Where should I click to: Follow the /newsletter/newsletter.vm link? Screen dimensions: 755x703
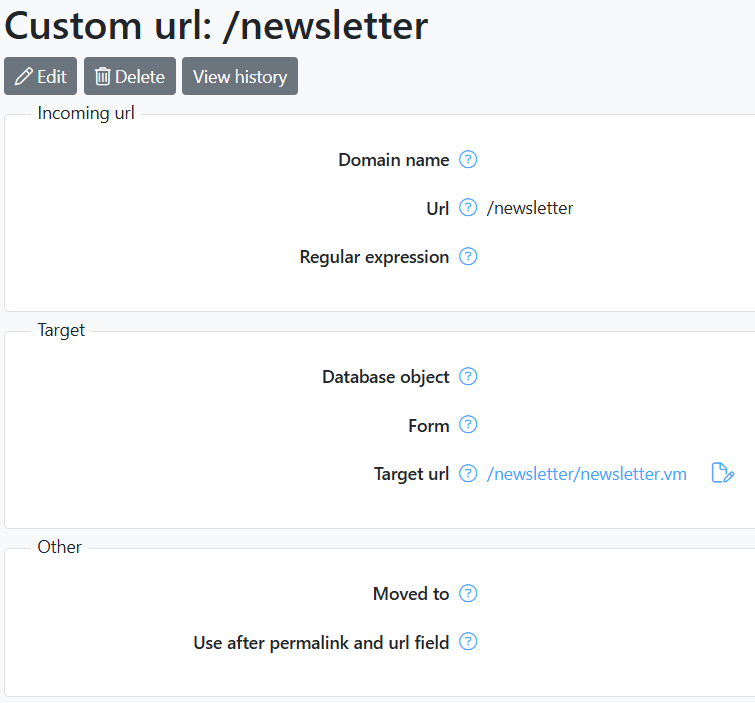tap(586, 474)
